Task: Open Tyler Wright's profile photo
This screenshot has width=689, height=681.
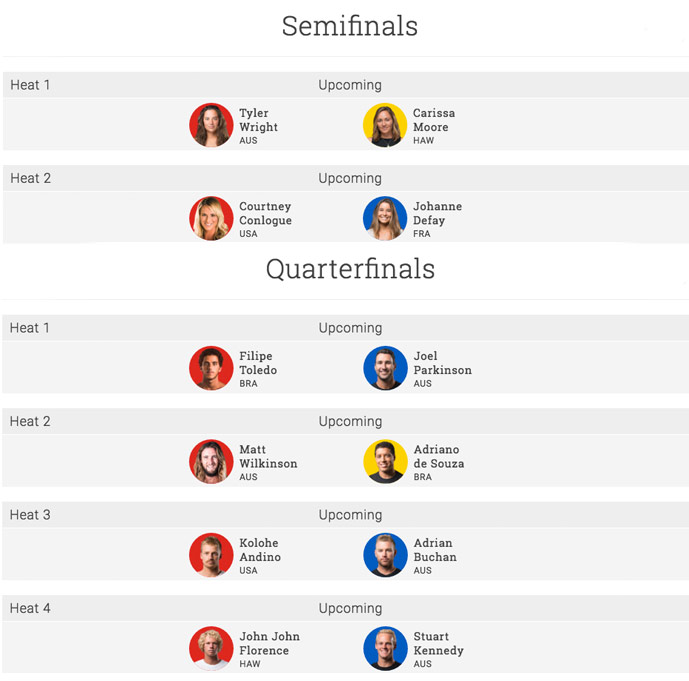Action: (211, 125)
